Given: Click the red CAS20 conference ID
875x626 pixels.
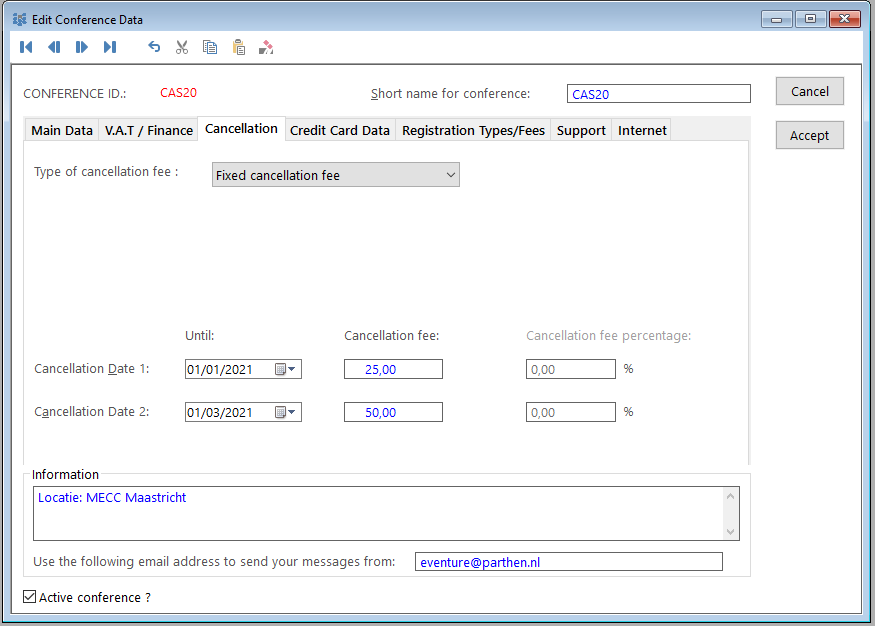Looking at the screenshot, I should pos(179,93).
